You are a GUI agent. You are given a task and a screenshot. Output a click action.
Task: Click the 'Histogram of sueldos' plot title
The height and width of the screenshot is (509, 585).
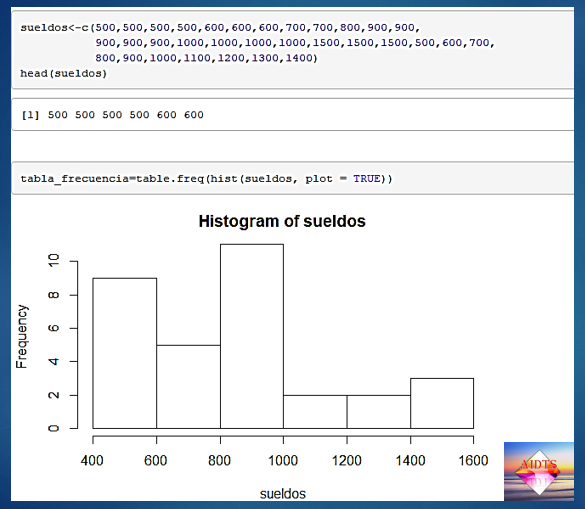tap(282, 221)
